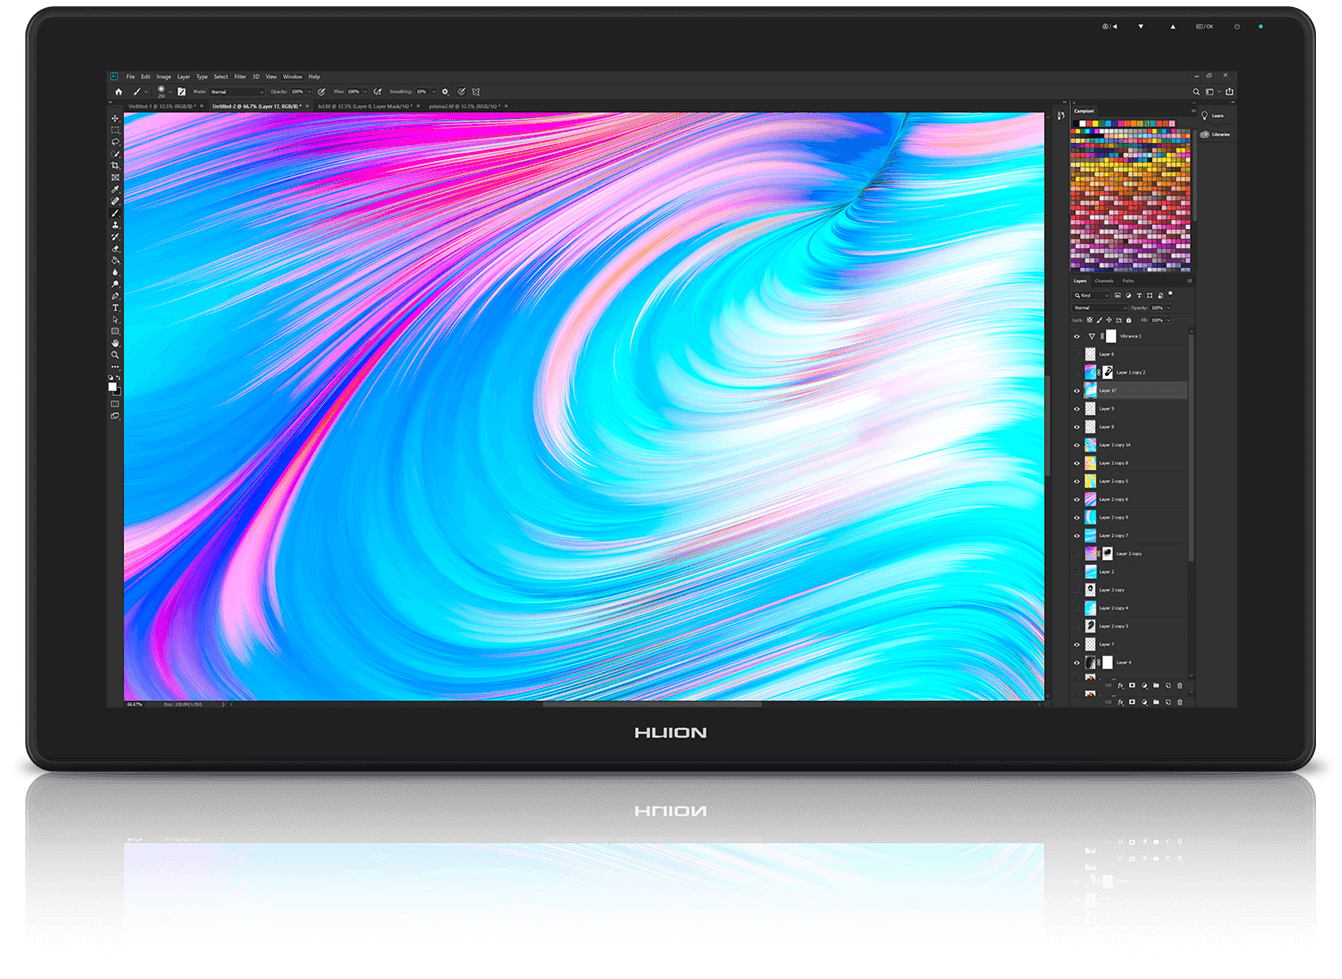Click the Zoom tool magnifier in toolbar
The image size is (1342, 979).
[115, 355]
